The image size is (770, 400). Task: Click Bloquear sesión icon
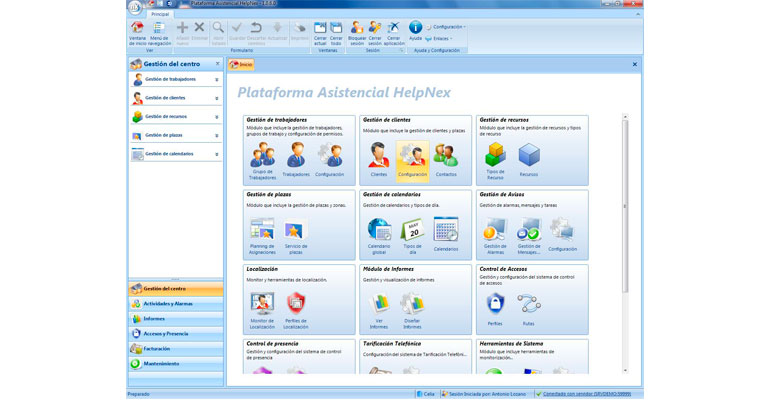[357, 33]
